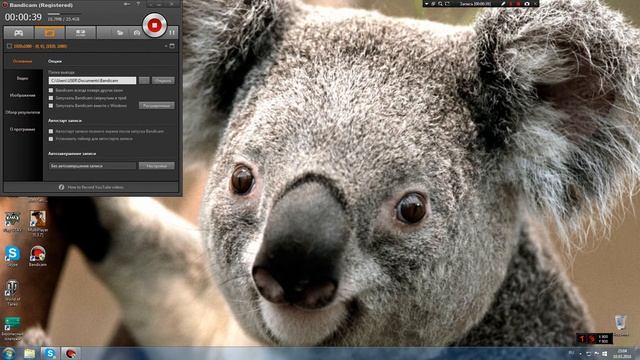Select the pencil draw tool on recording bar
Screen dimensions: 640x360
(503, 4)
